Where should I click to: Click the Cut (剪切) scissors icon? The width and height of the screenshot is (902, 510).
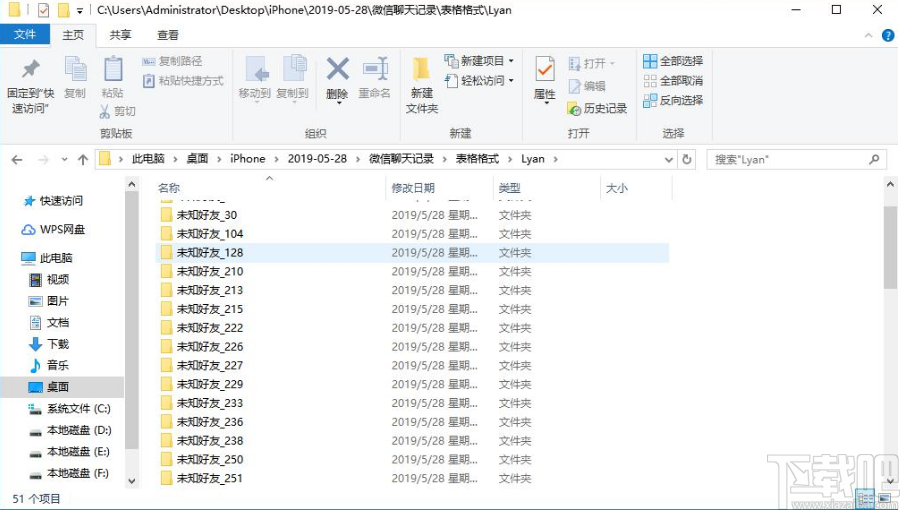coord(105,111)
